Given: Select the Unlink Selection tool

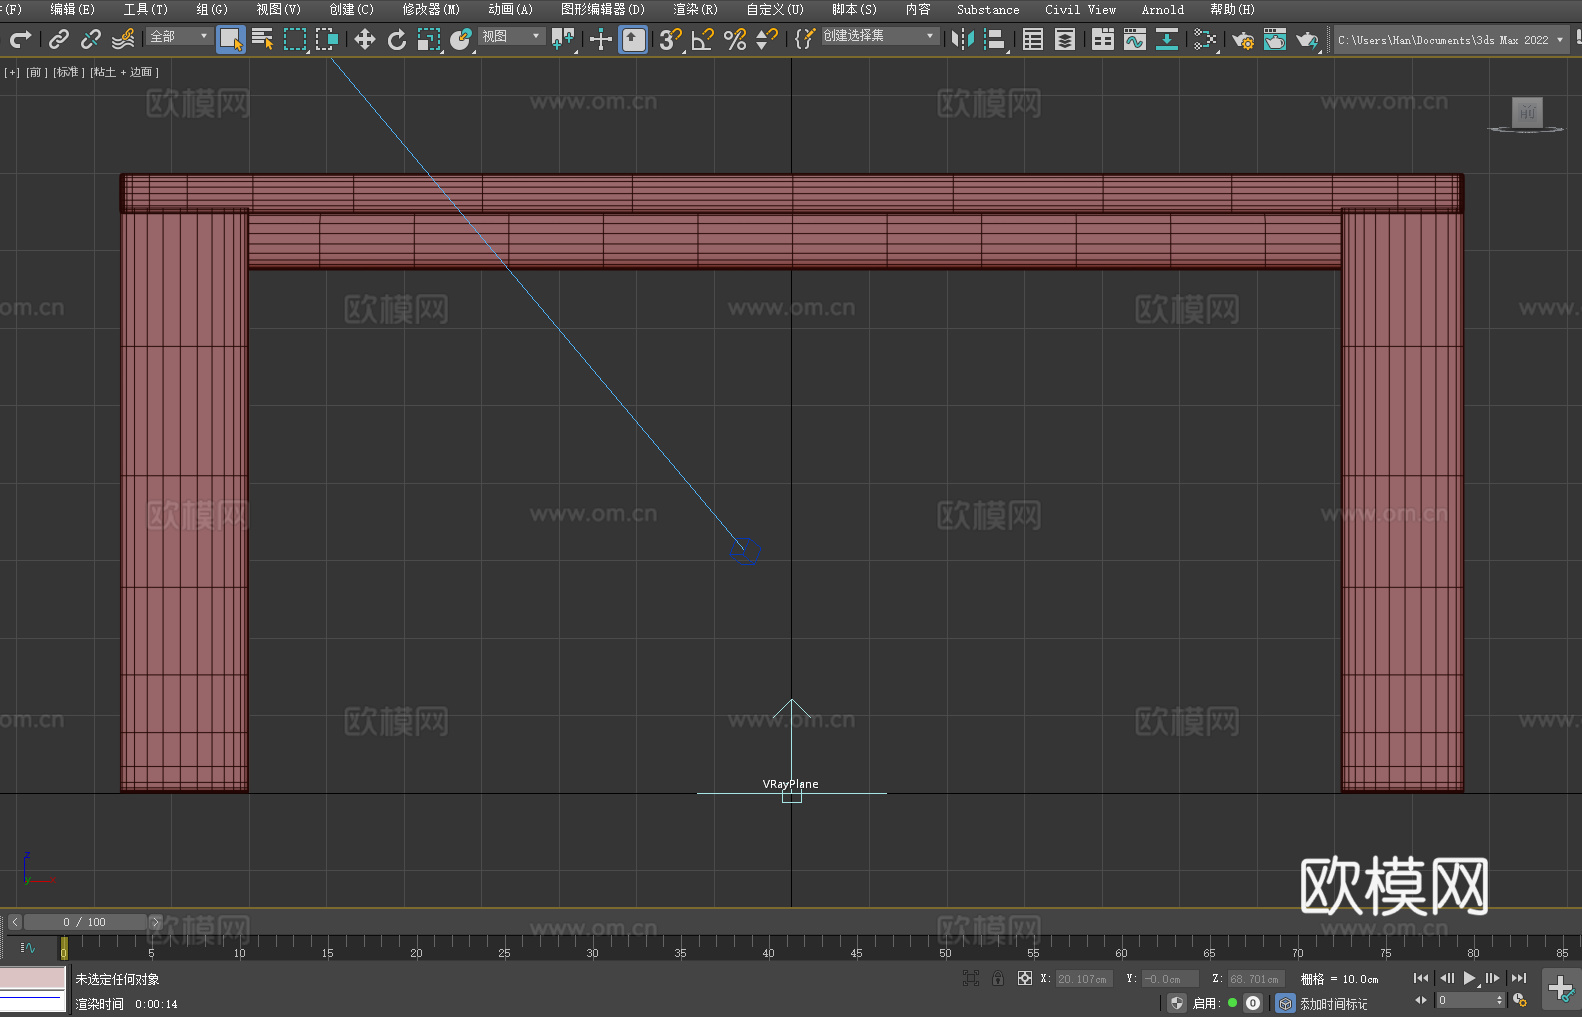Looking at the screenshot, I should (x=91, y=39).
